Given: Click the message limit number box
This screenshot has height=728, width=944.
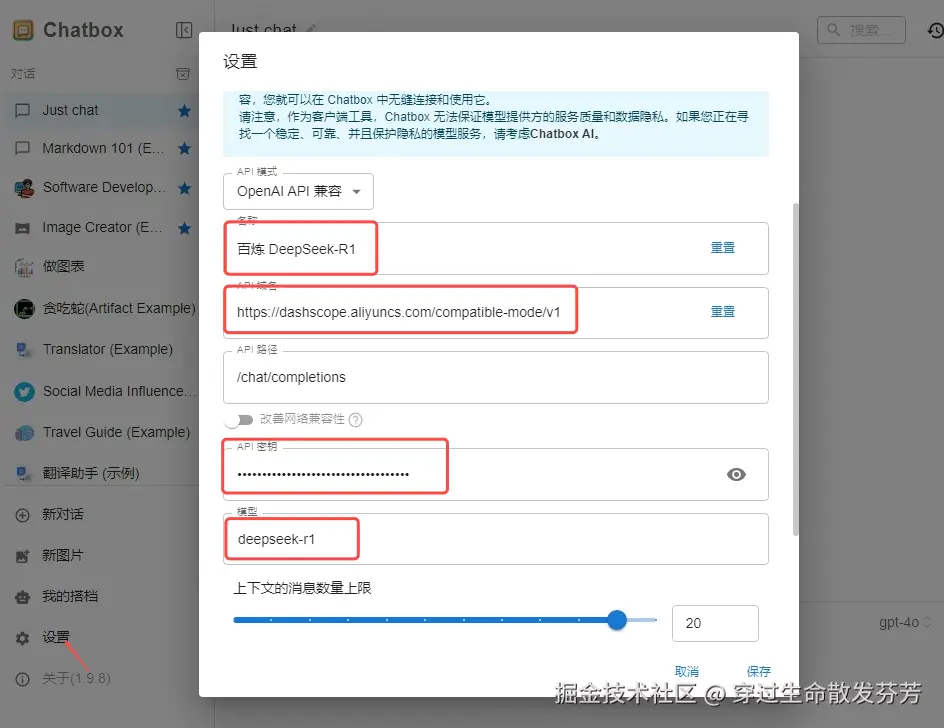Looking at the screenshot, I should [715, 623].
